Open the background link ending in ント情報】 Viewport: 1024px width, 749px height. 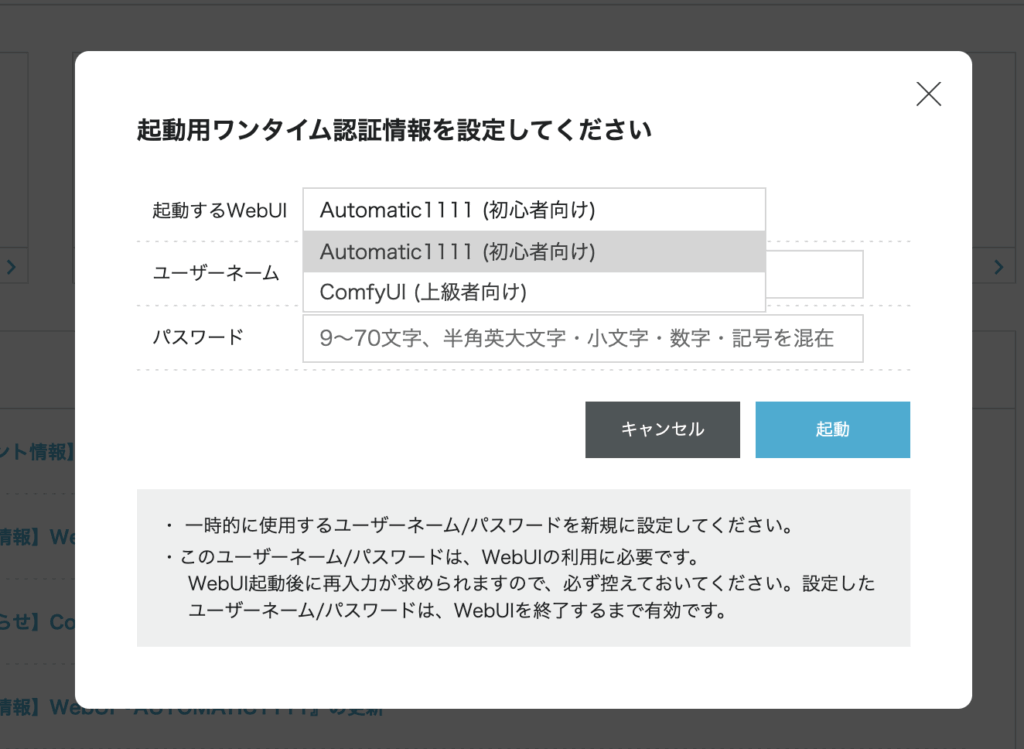click(x=37, y=451)
